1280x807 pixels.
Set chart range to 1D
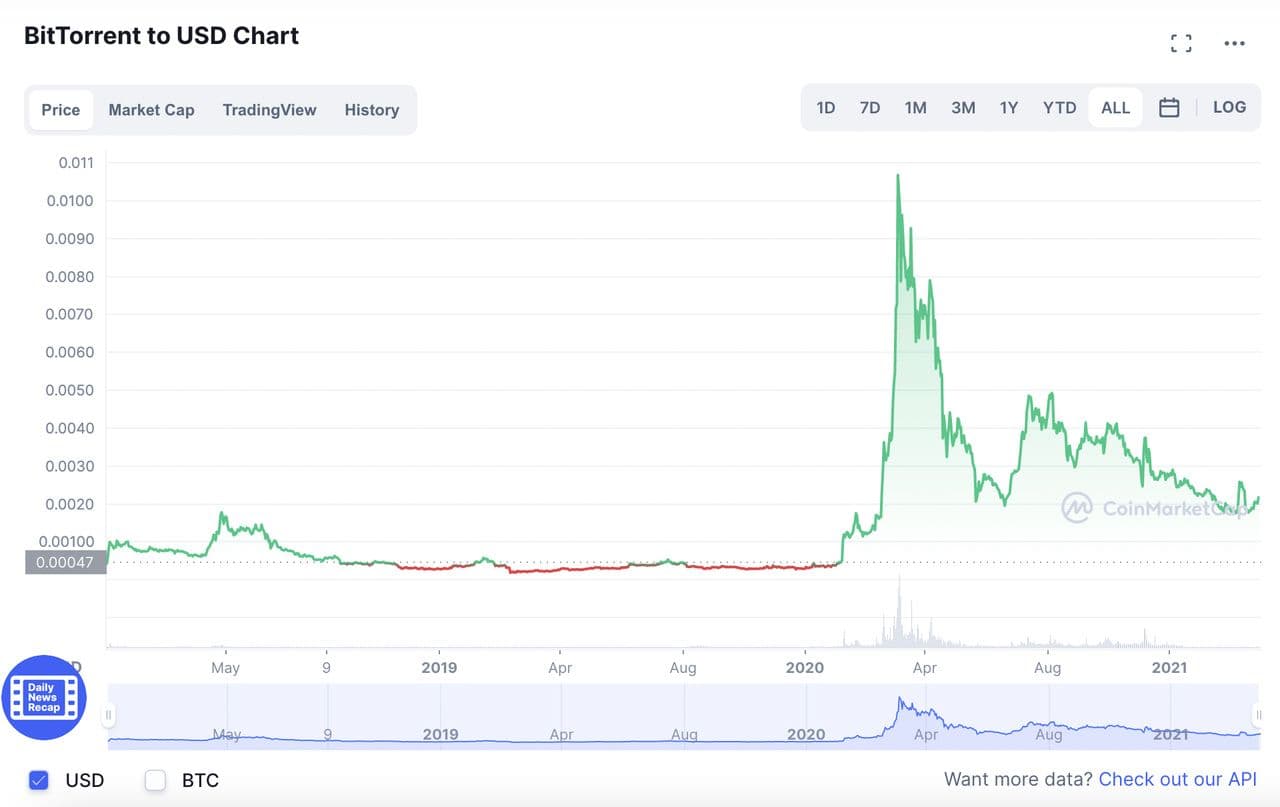tap(825, 108)
